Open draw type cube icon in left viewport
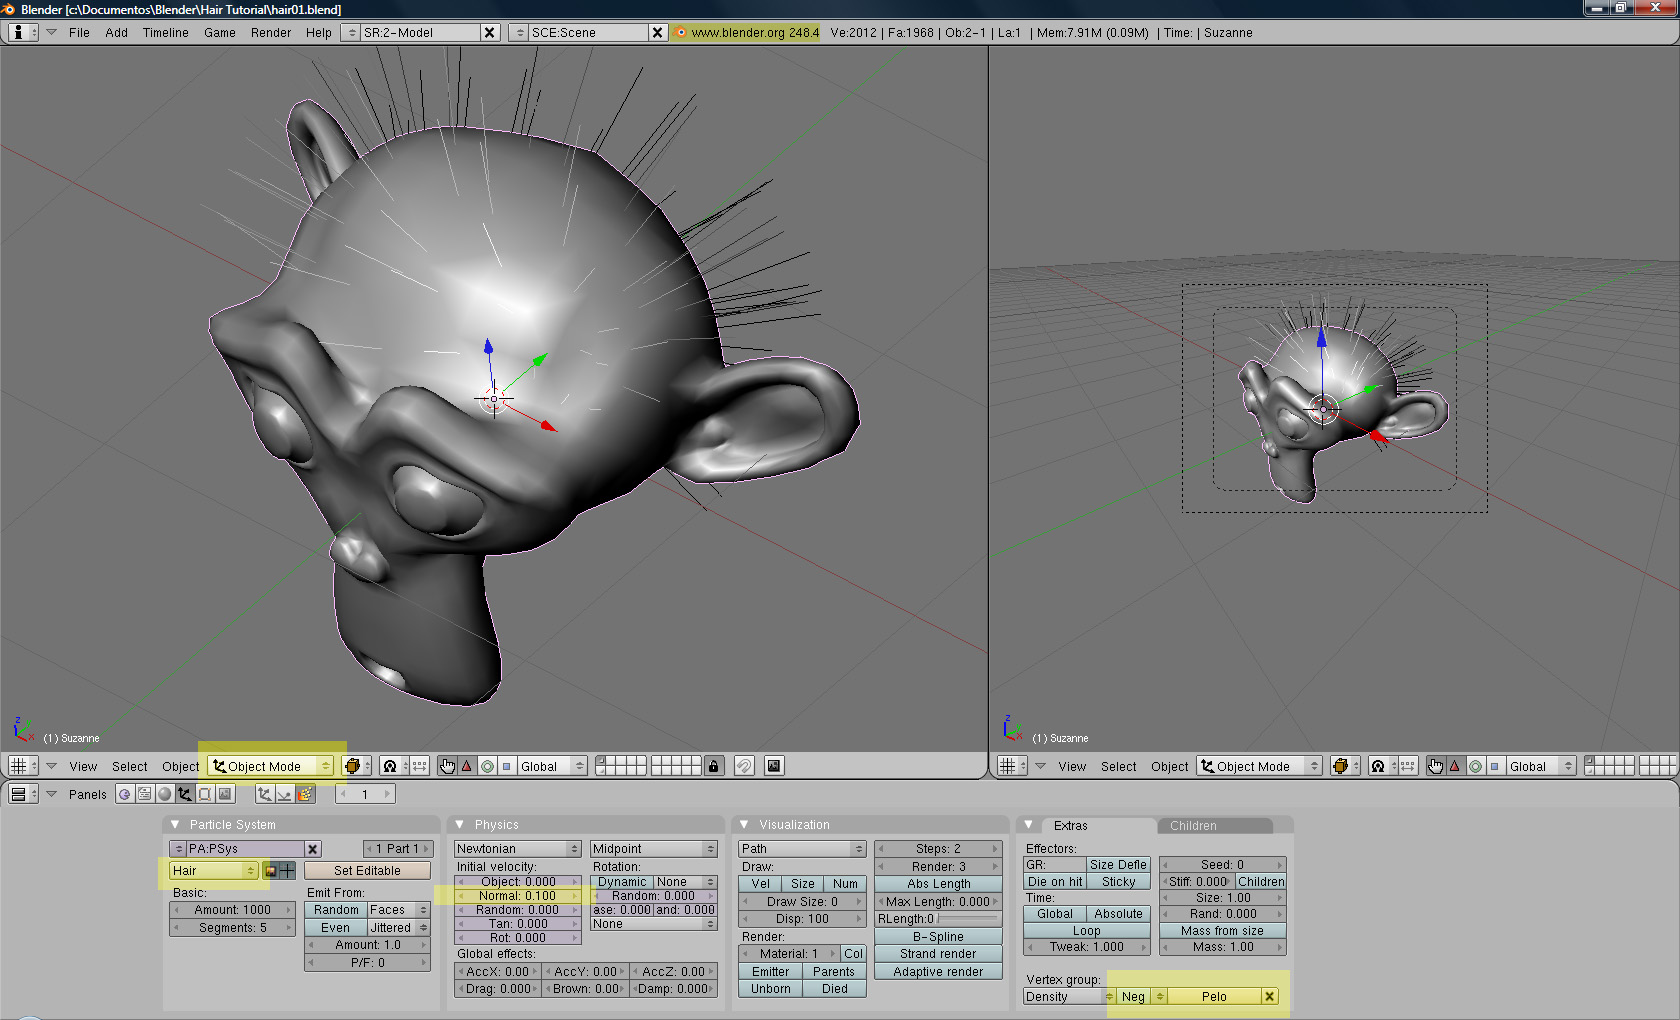This screenshot has width=1680, height=1020. (356, 766)
